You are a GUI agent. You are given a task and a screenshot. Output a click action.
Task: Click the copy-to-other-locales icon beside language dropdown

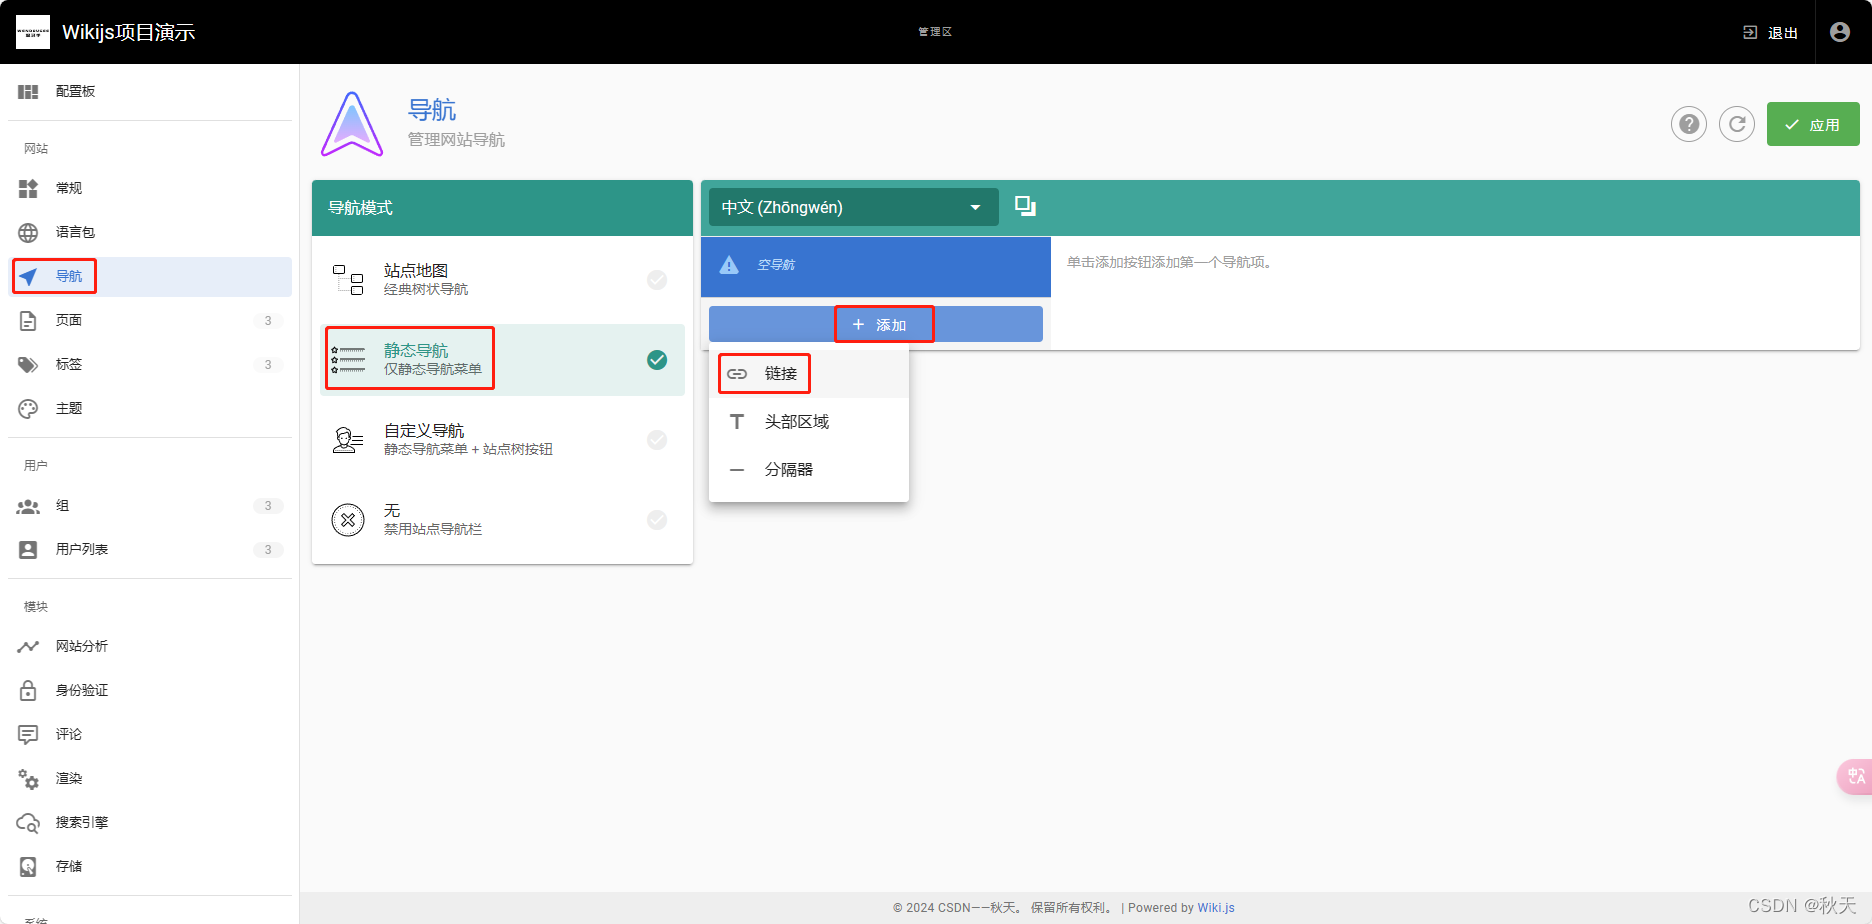pos(1024,206)
